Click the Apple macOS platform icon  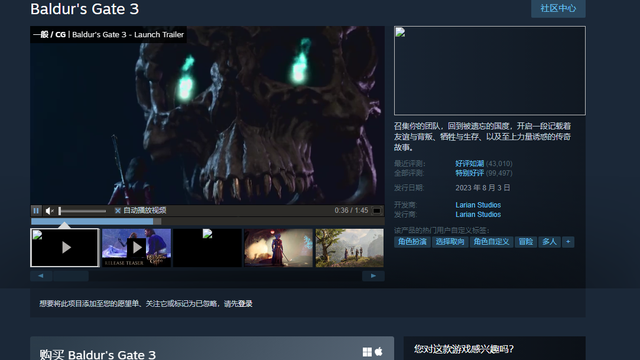pos(379,351)
